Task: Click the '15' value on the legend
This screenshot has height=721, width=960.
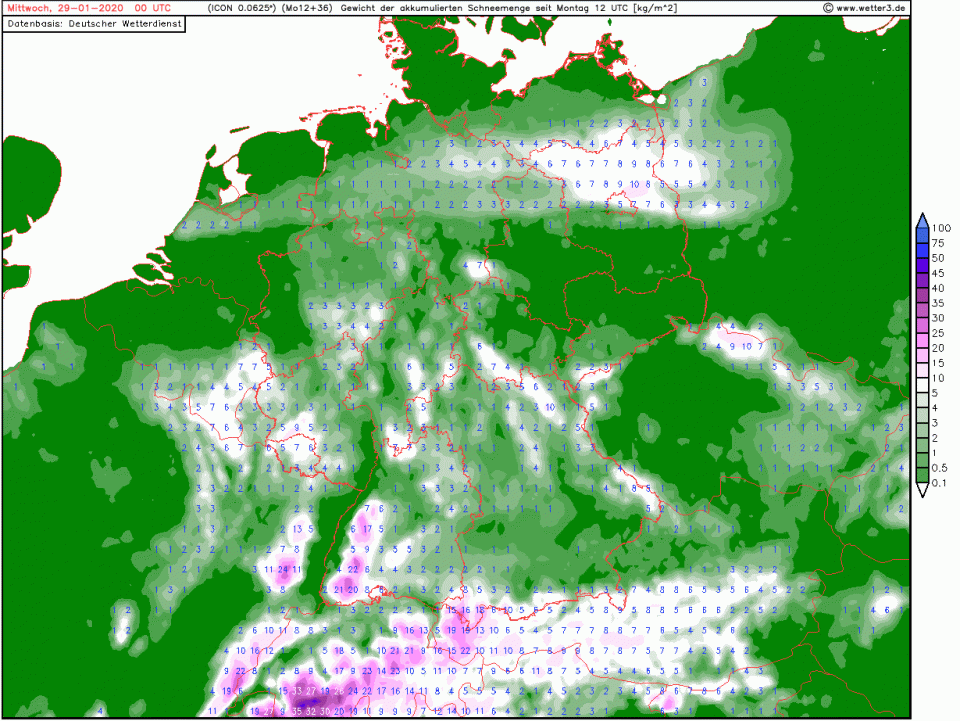Action: coord(940,364)
